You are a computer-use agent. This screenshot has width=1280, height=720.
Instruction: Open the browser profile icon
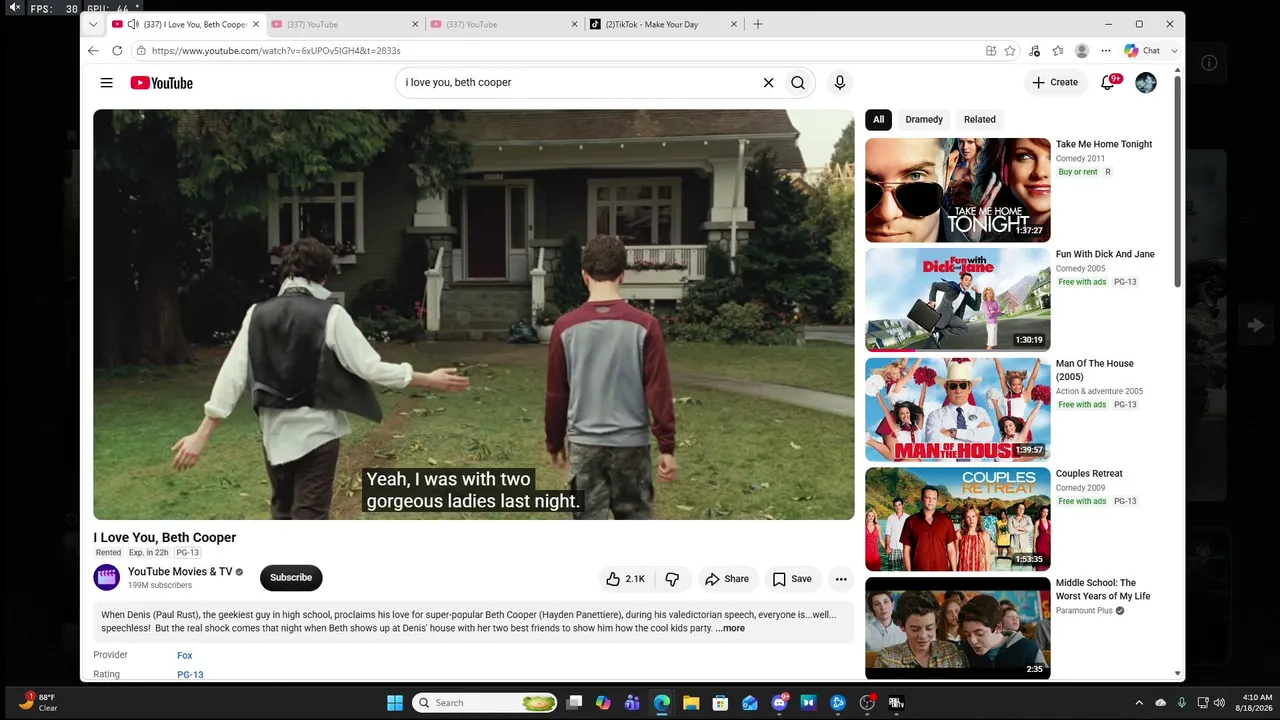pos(1081,51)
